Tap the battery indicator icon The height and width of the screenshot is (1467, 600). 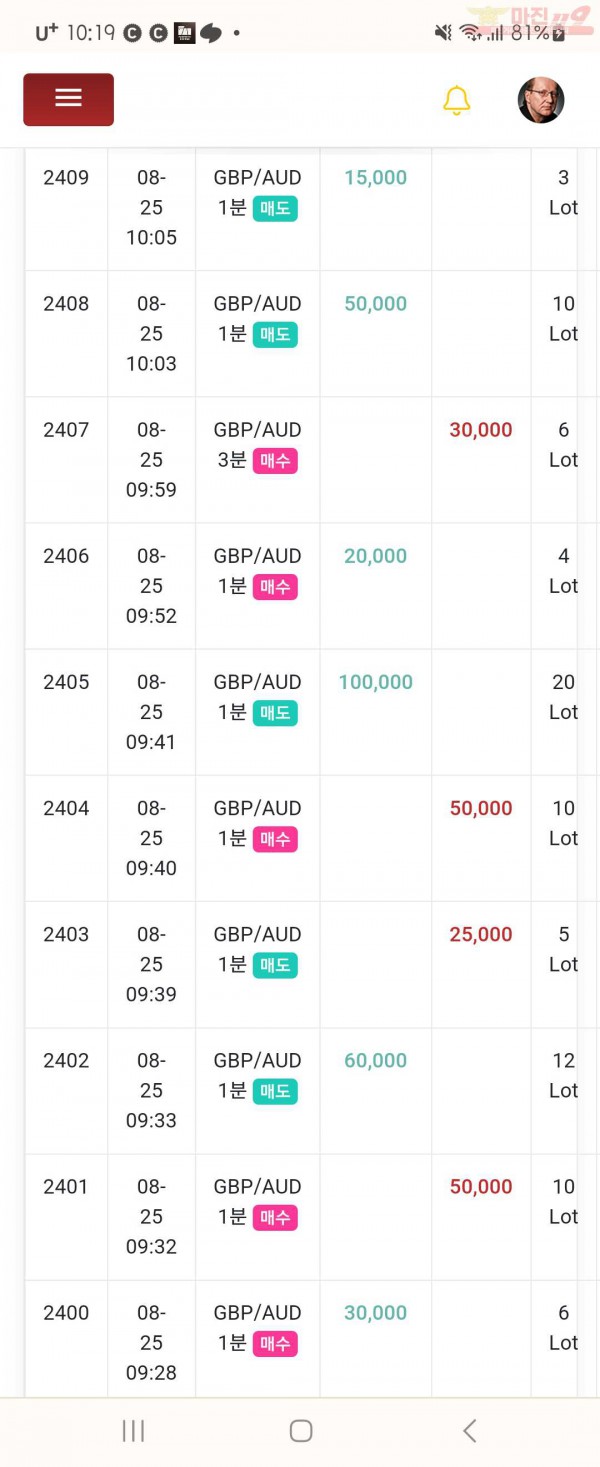pyautogui.click(x=559, y=34)
